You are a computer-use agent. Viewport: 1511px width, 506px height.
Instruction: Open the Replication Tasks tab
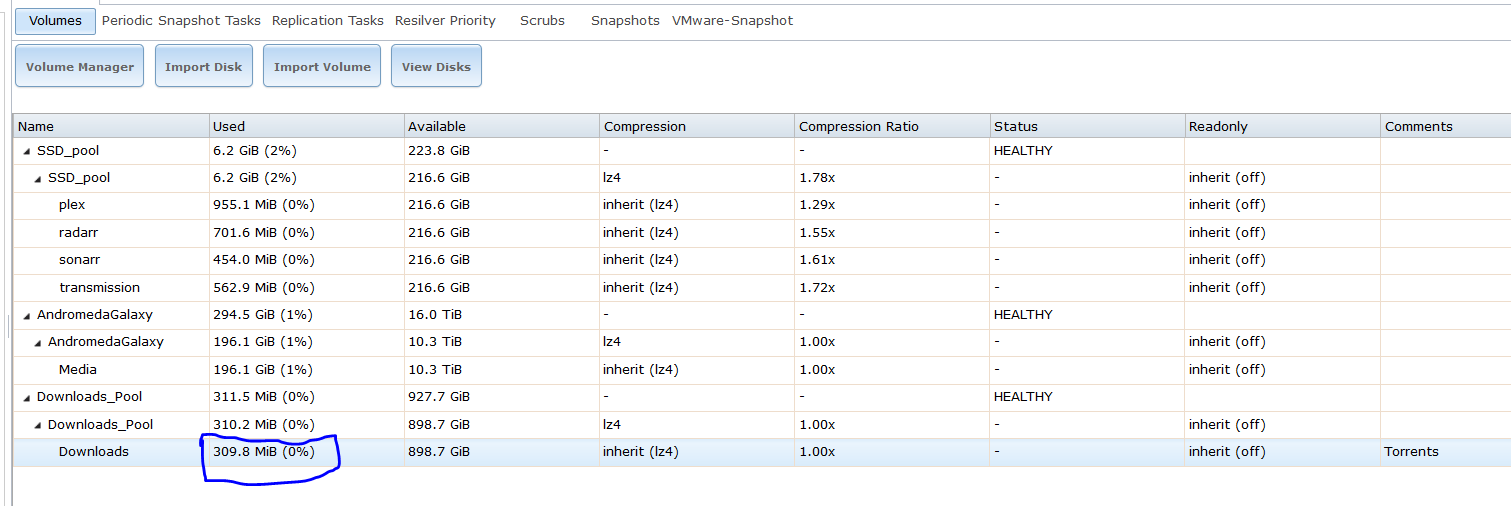(327, 20)
